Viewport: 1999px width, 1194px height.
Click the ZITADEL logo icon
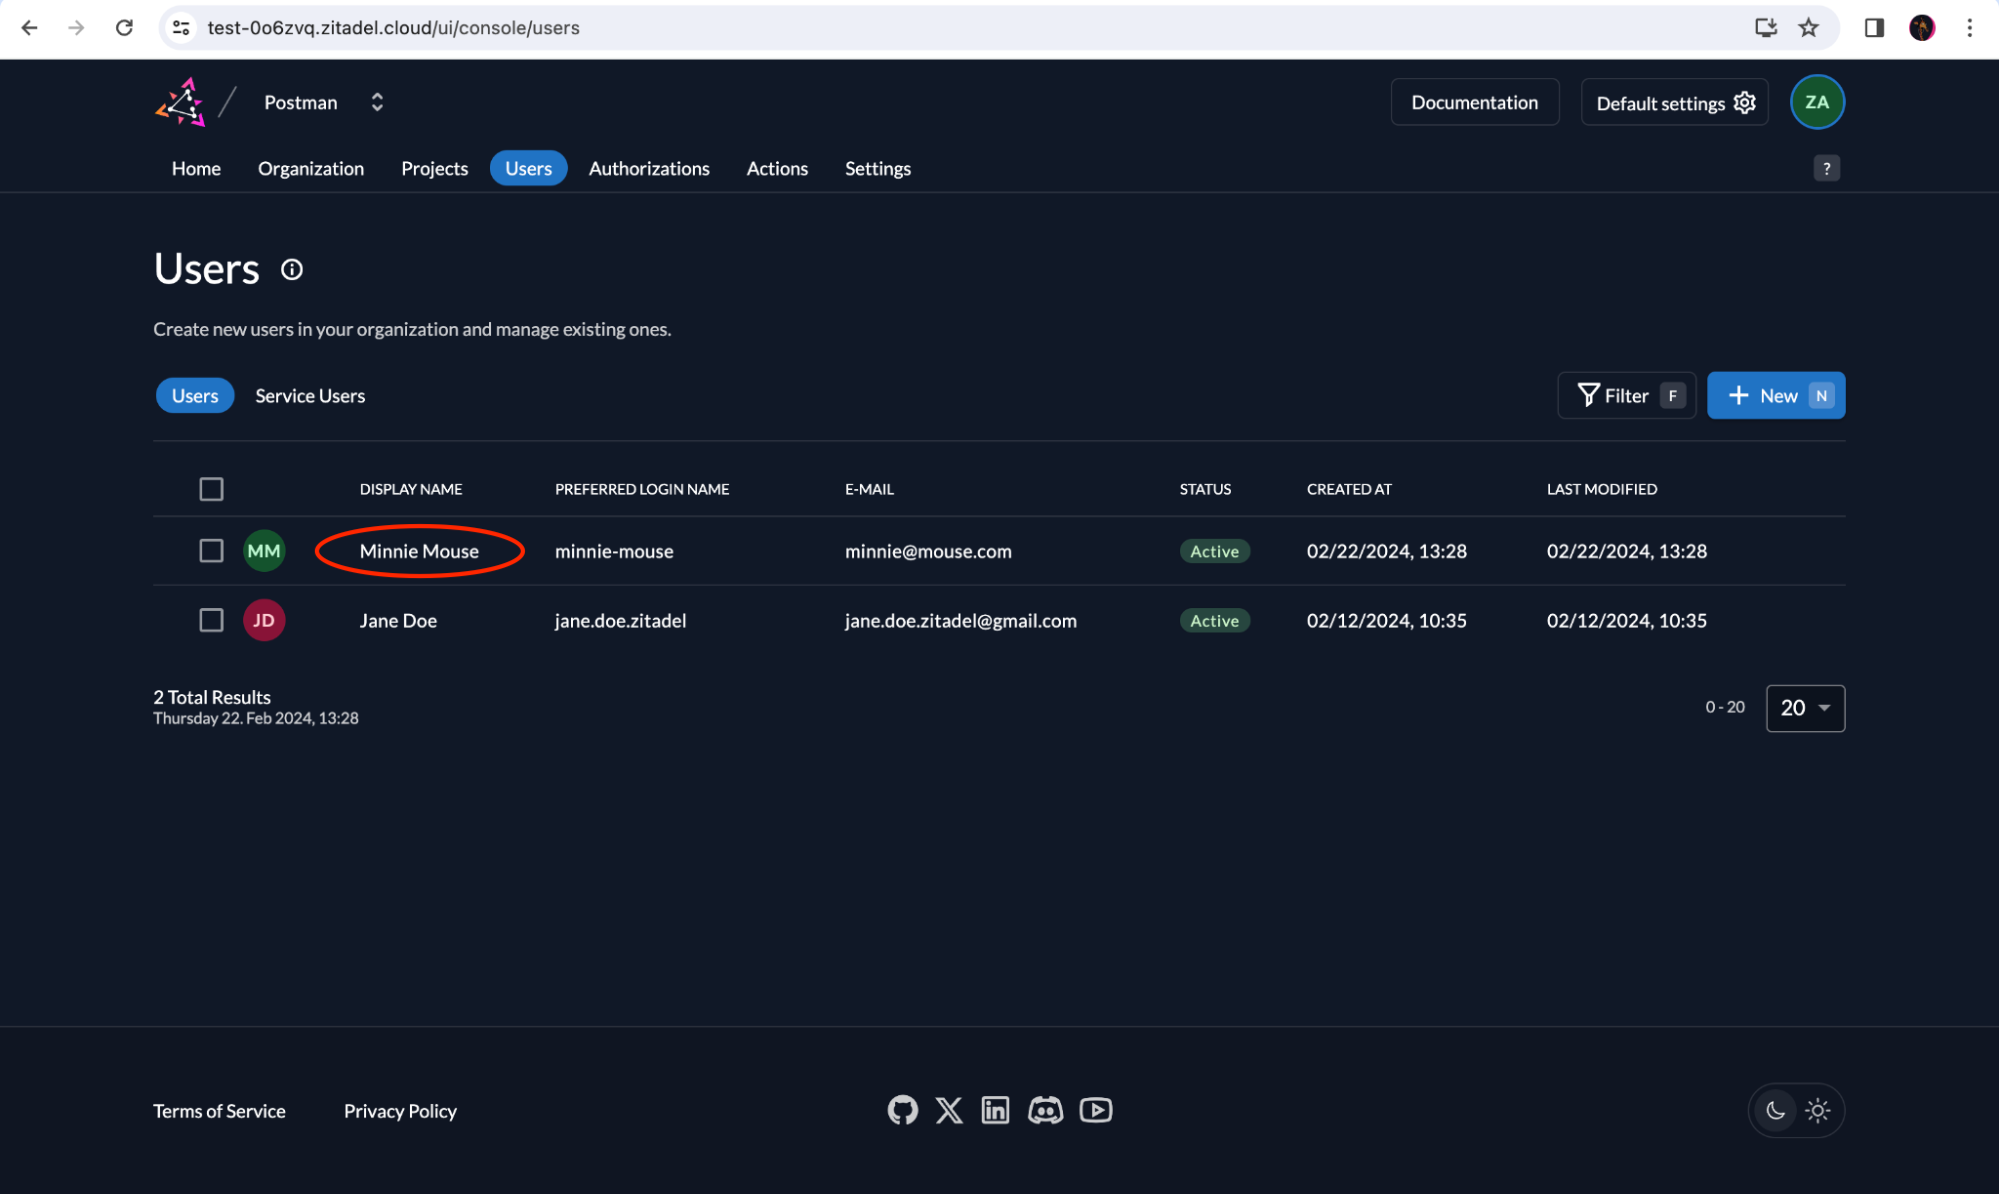[181, 102]
